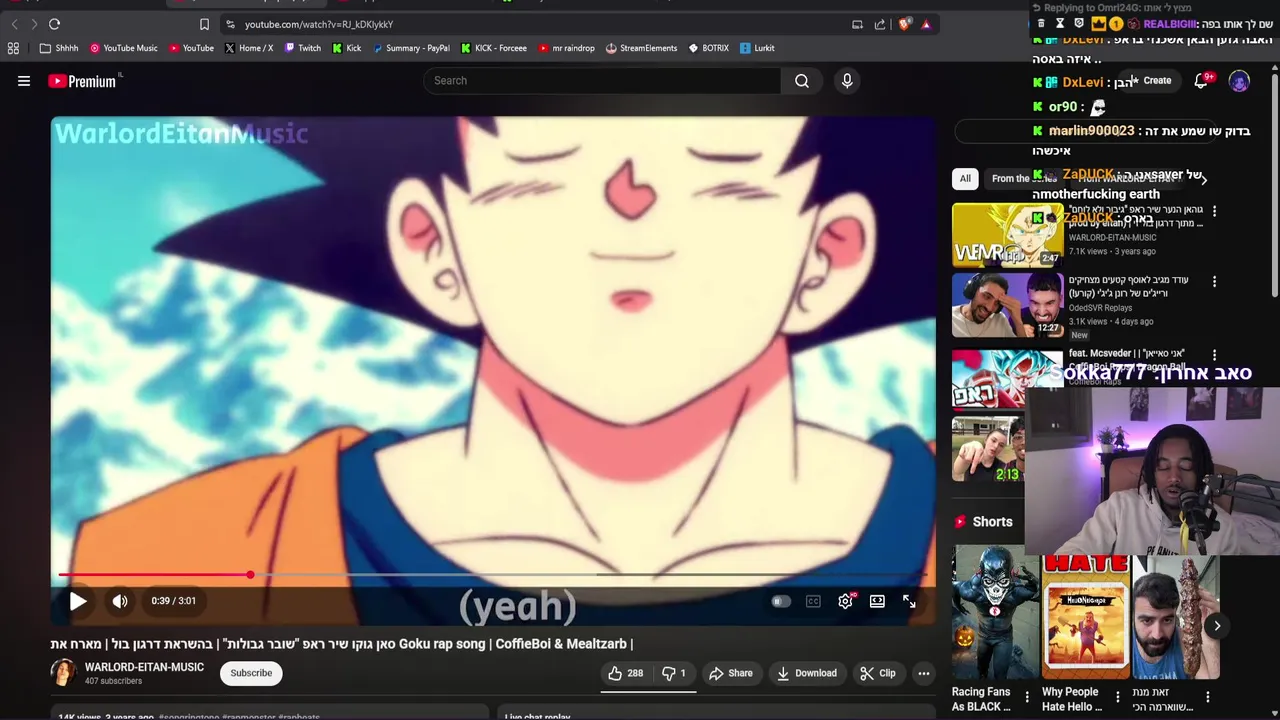Open the Lurkit bookmark
Image resolution: width=1280 pixels, height=720 pixels.
tap(757, 48)
